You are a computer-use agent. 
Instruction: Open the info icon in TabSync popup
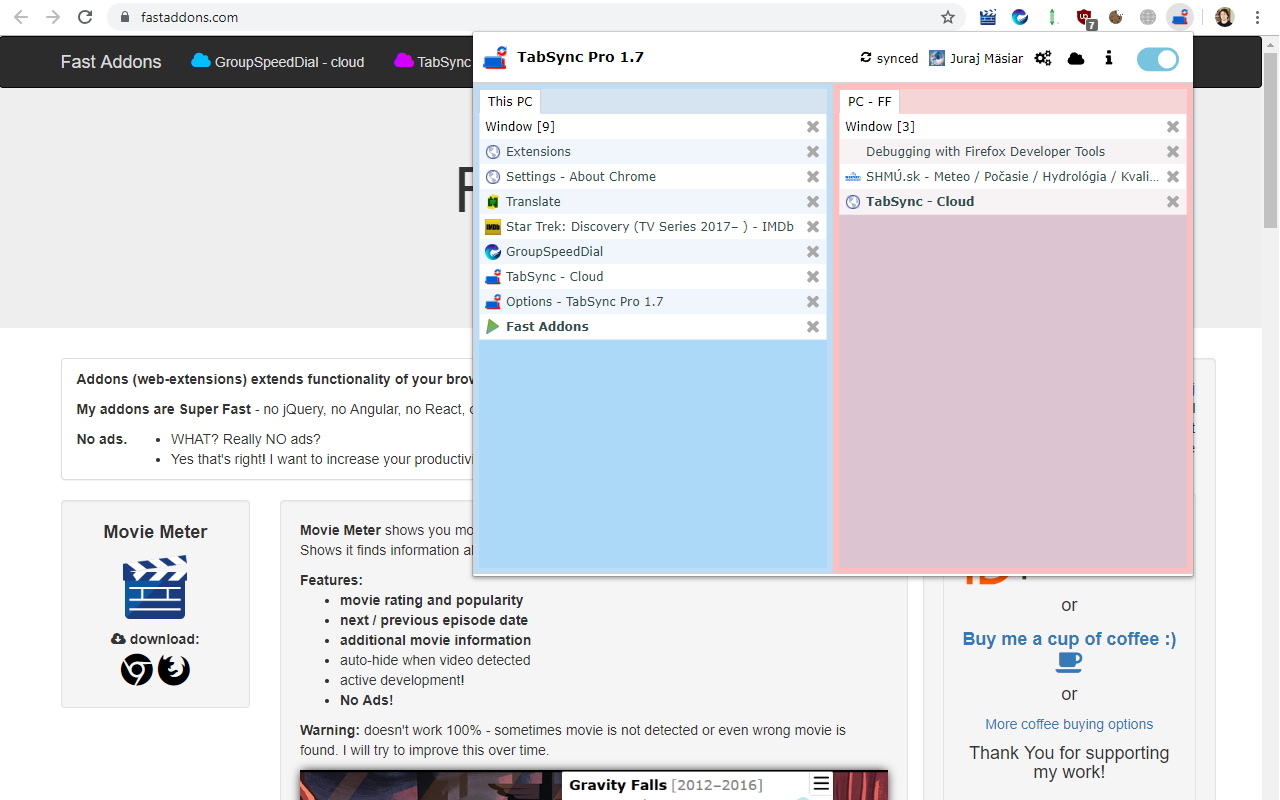[x=1109, y=58]
